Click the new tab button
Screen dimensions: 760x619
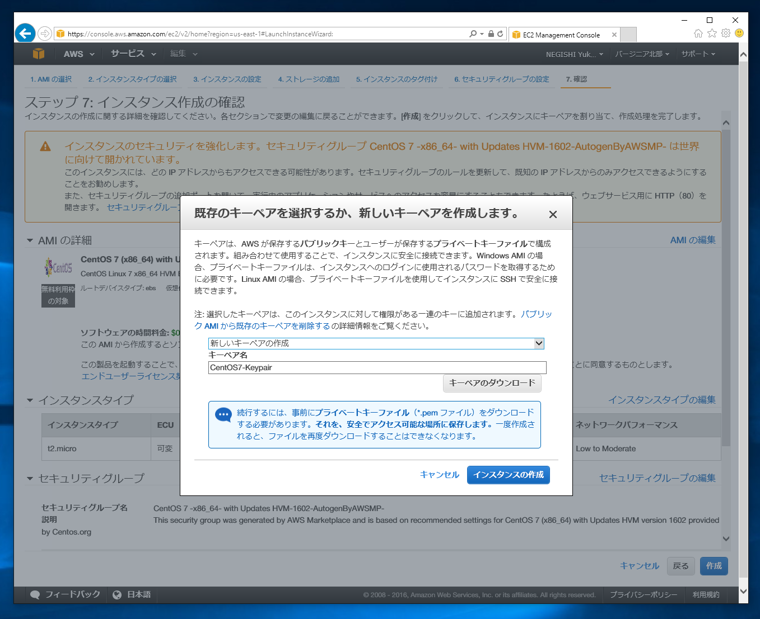coord(628,35)
